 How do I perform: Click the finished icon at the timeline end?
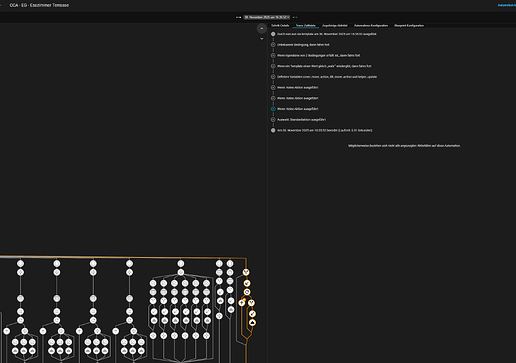coord(273,130)
